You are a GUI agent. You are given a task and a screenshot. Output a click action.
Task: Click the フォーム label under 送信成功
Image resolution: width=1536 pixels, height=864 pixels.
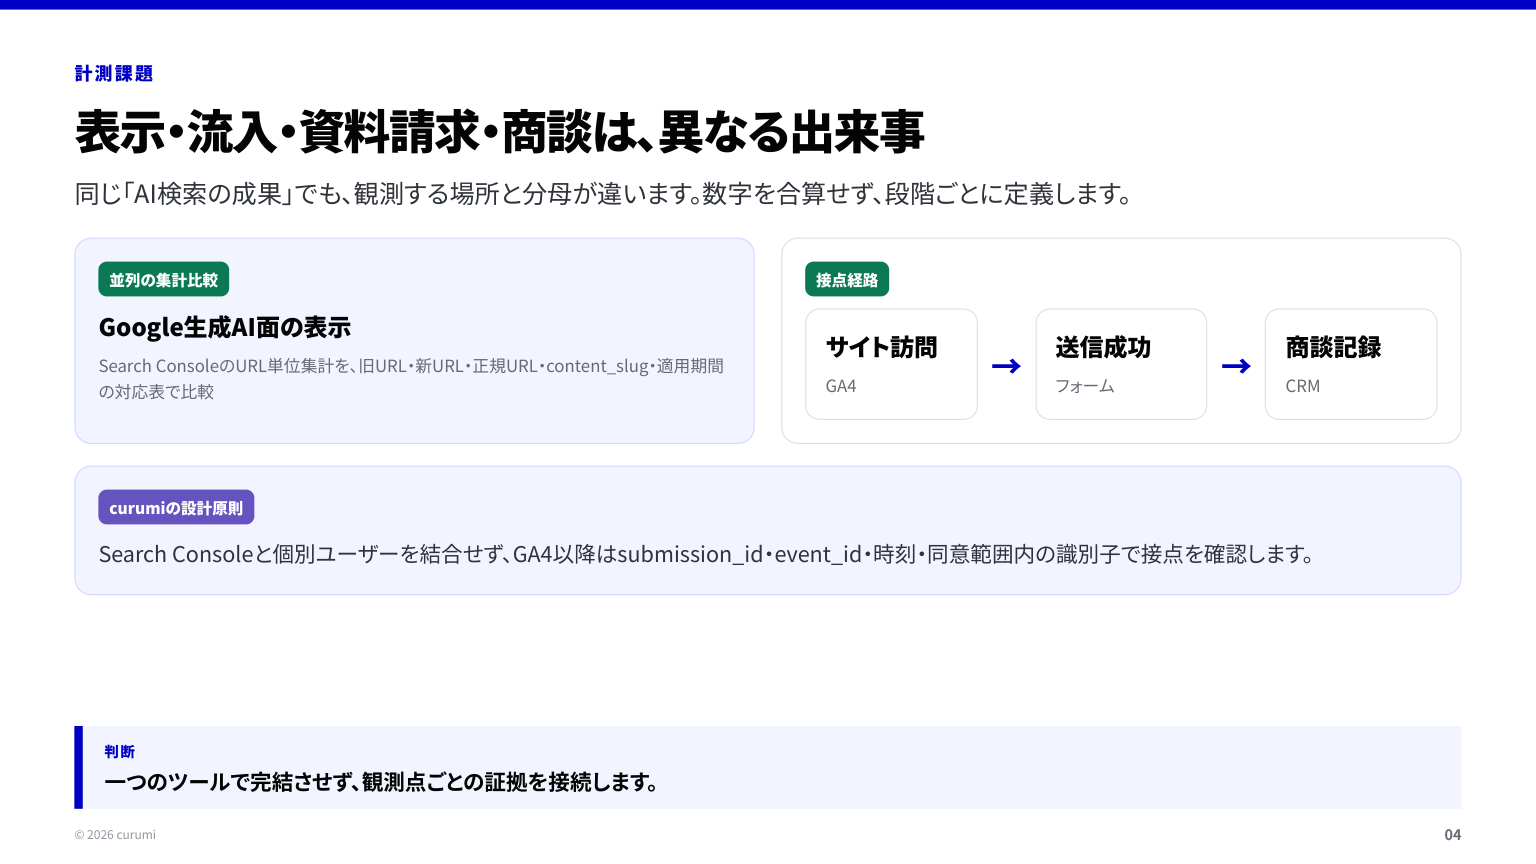pos(1085,386)
